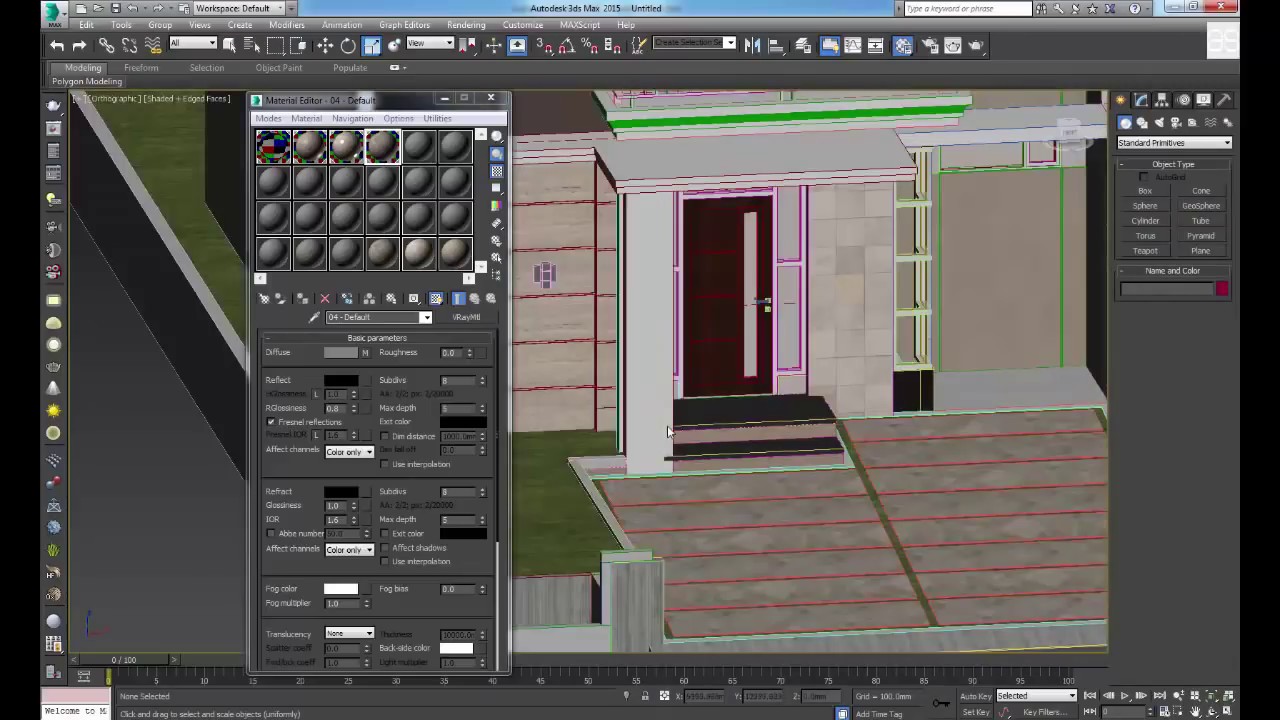Open the MAXScript menu

[580, 25]
